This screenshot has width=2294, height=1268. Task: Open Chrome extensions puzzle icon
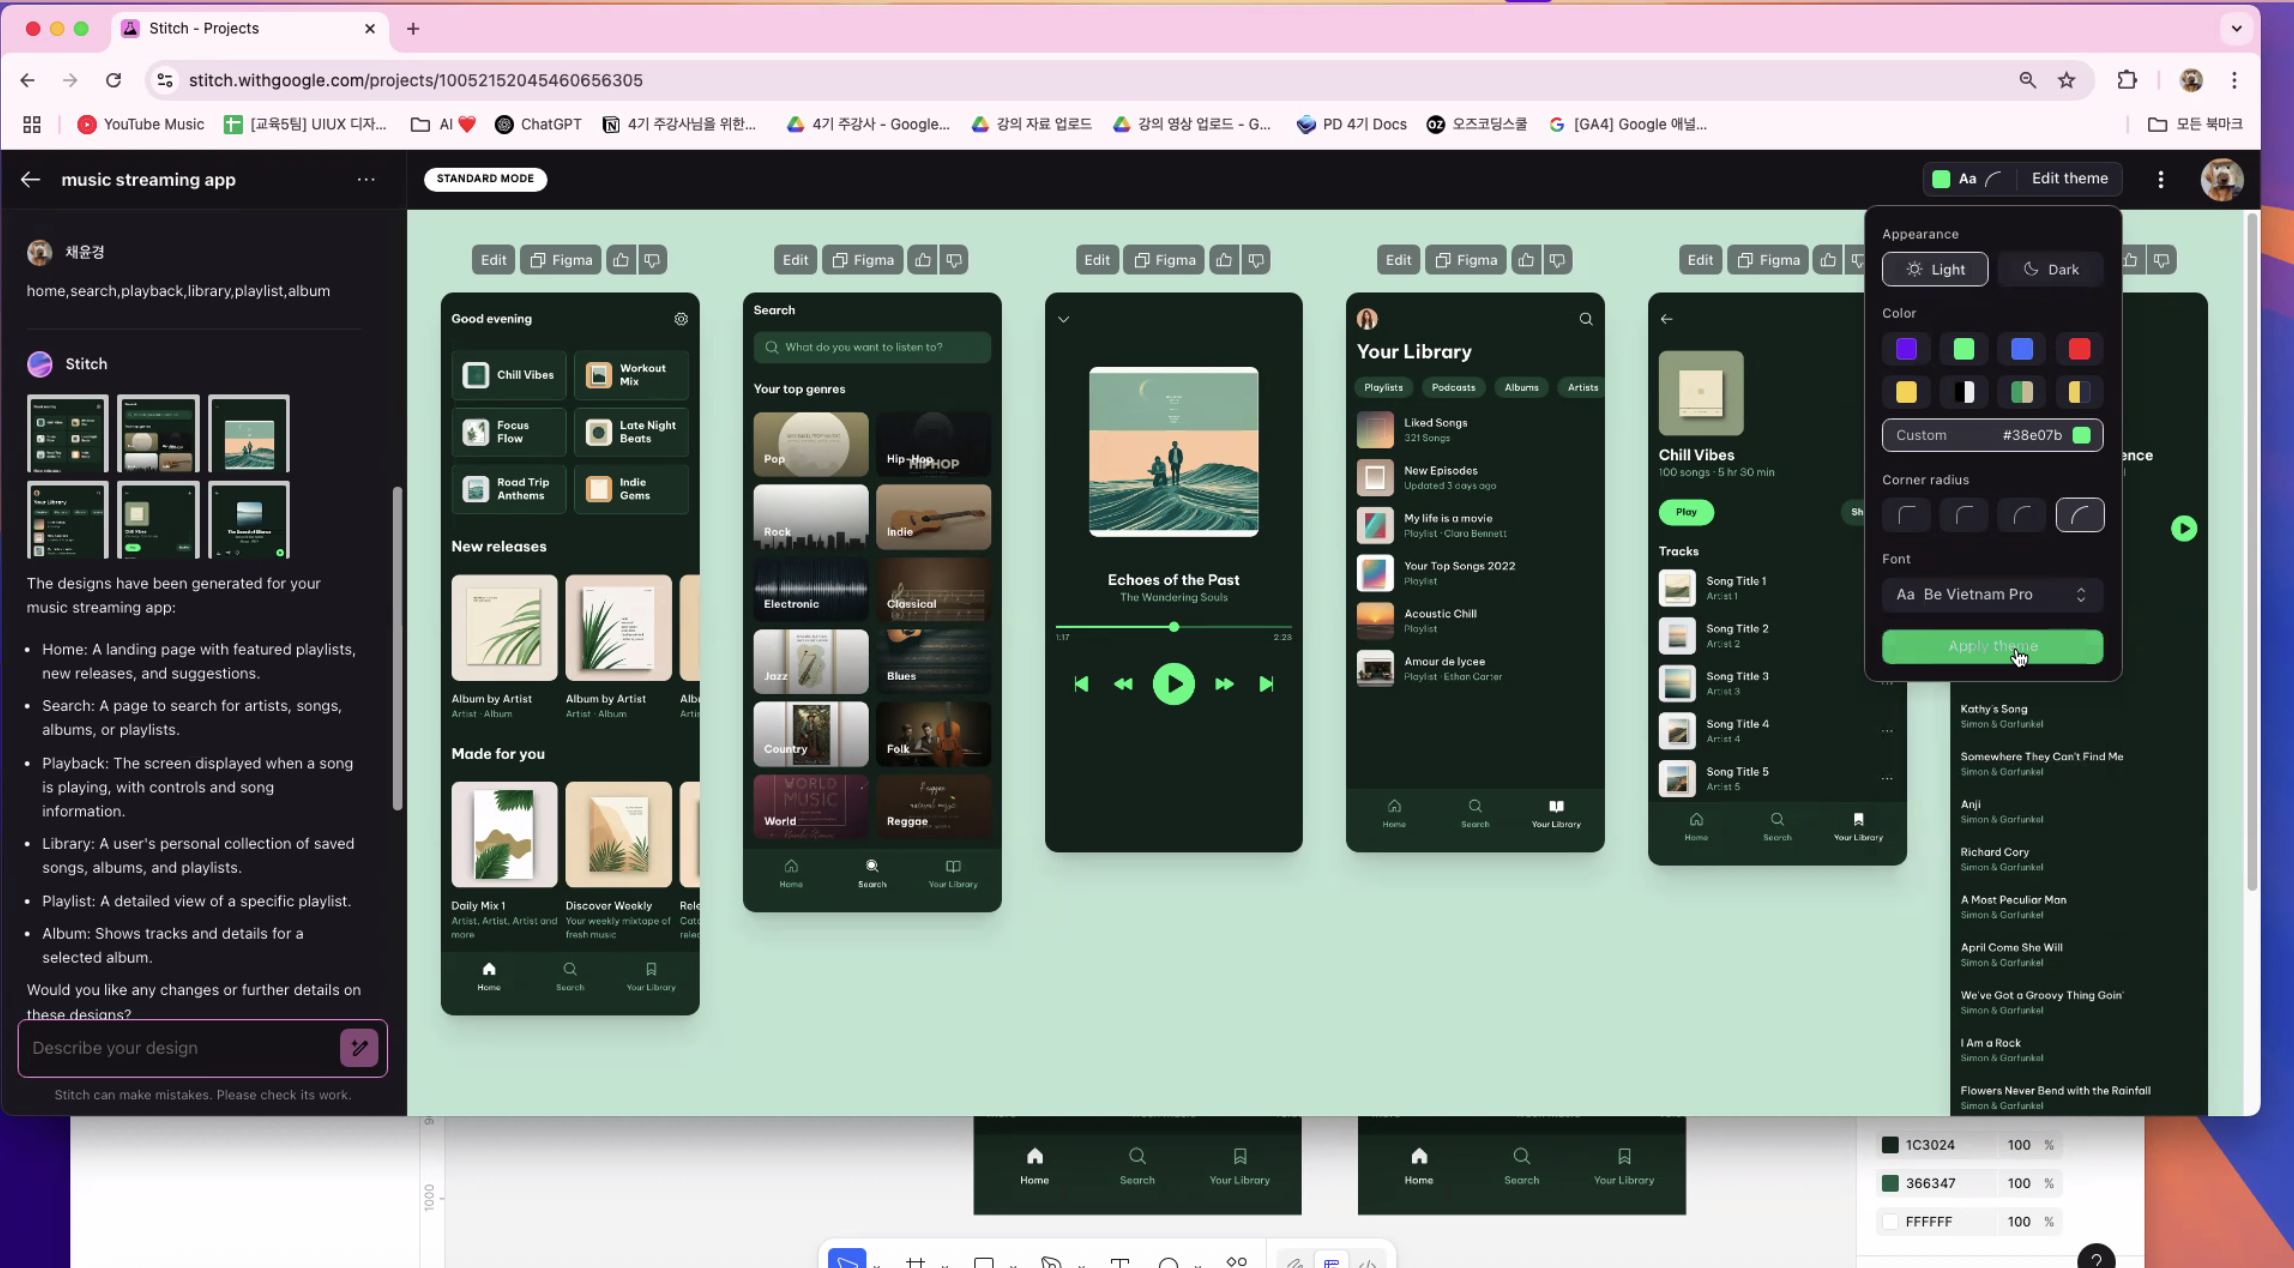2127,80
